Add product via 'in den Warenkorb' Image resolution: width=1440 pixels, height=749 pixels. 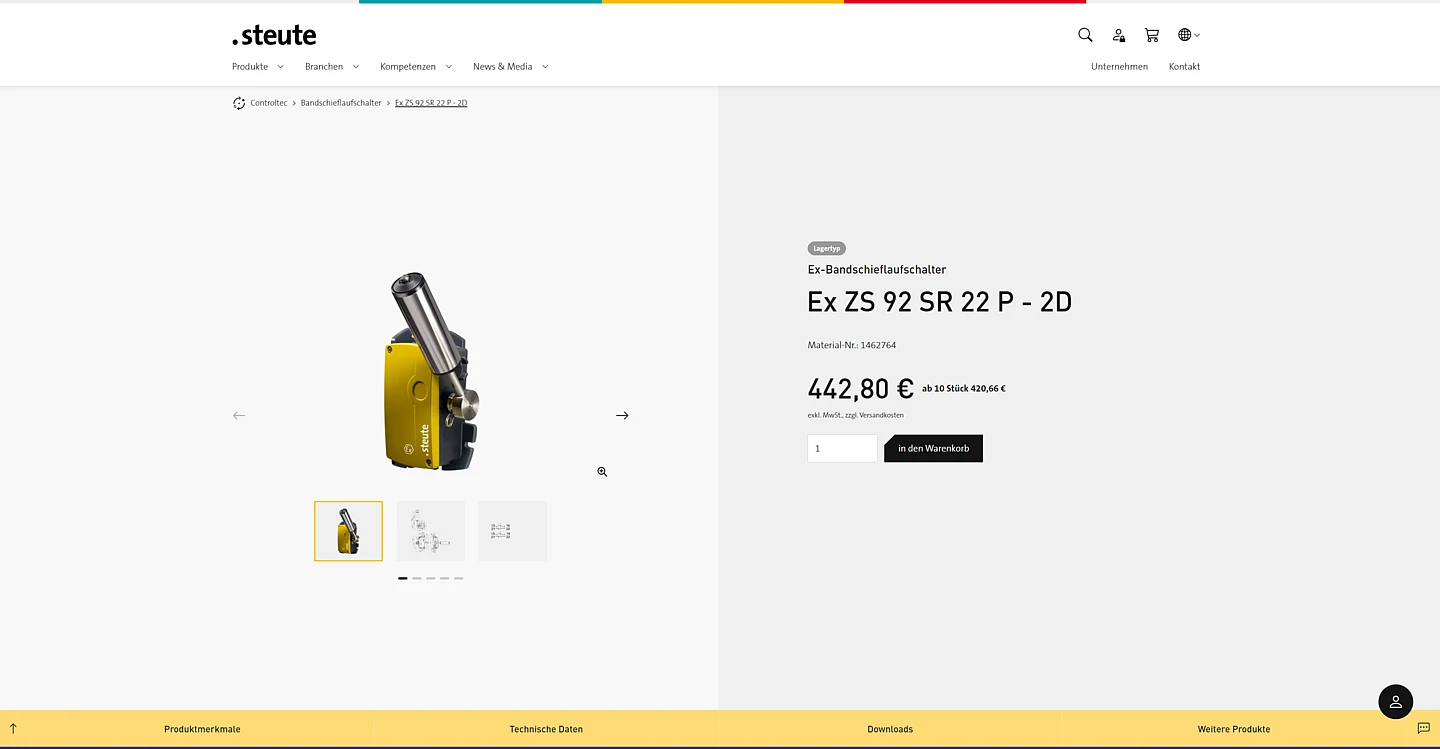[933, 448]
